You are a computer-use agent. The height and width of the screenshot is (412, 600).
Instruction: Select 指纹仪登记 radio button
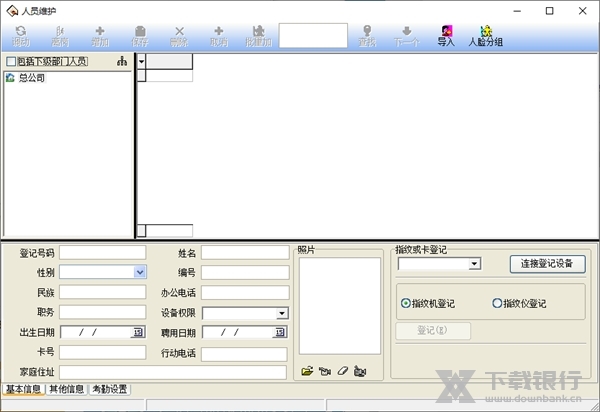tap(497, 303)
